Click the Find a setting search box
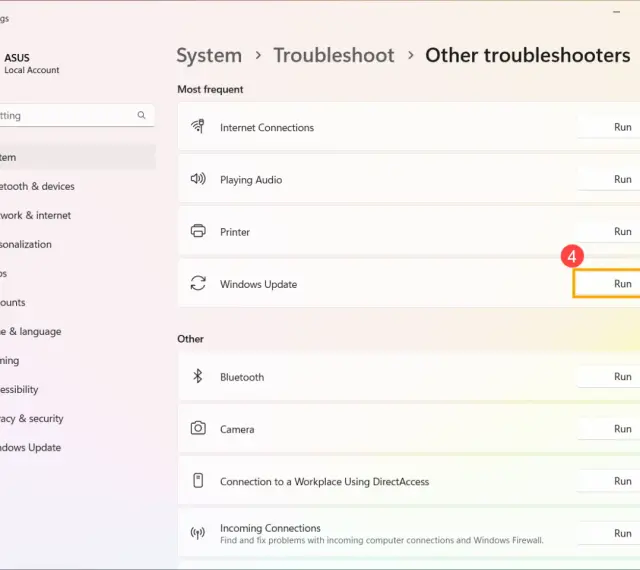 coord(77,115)
